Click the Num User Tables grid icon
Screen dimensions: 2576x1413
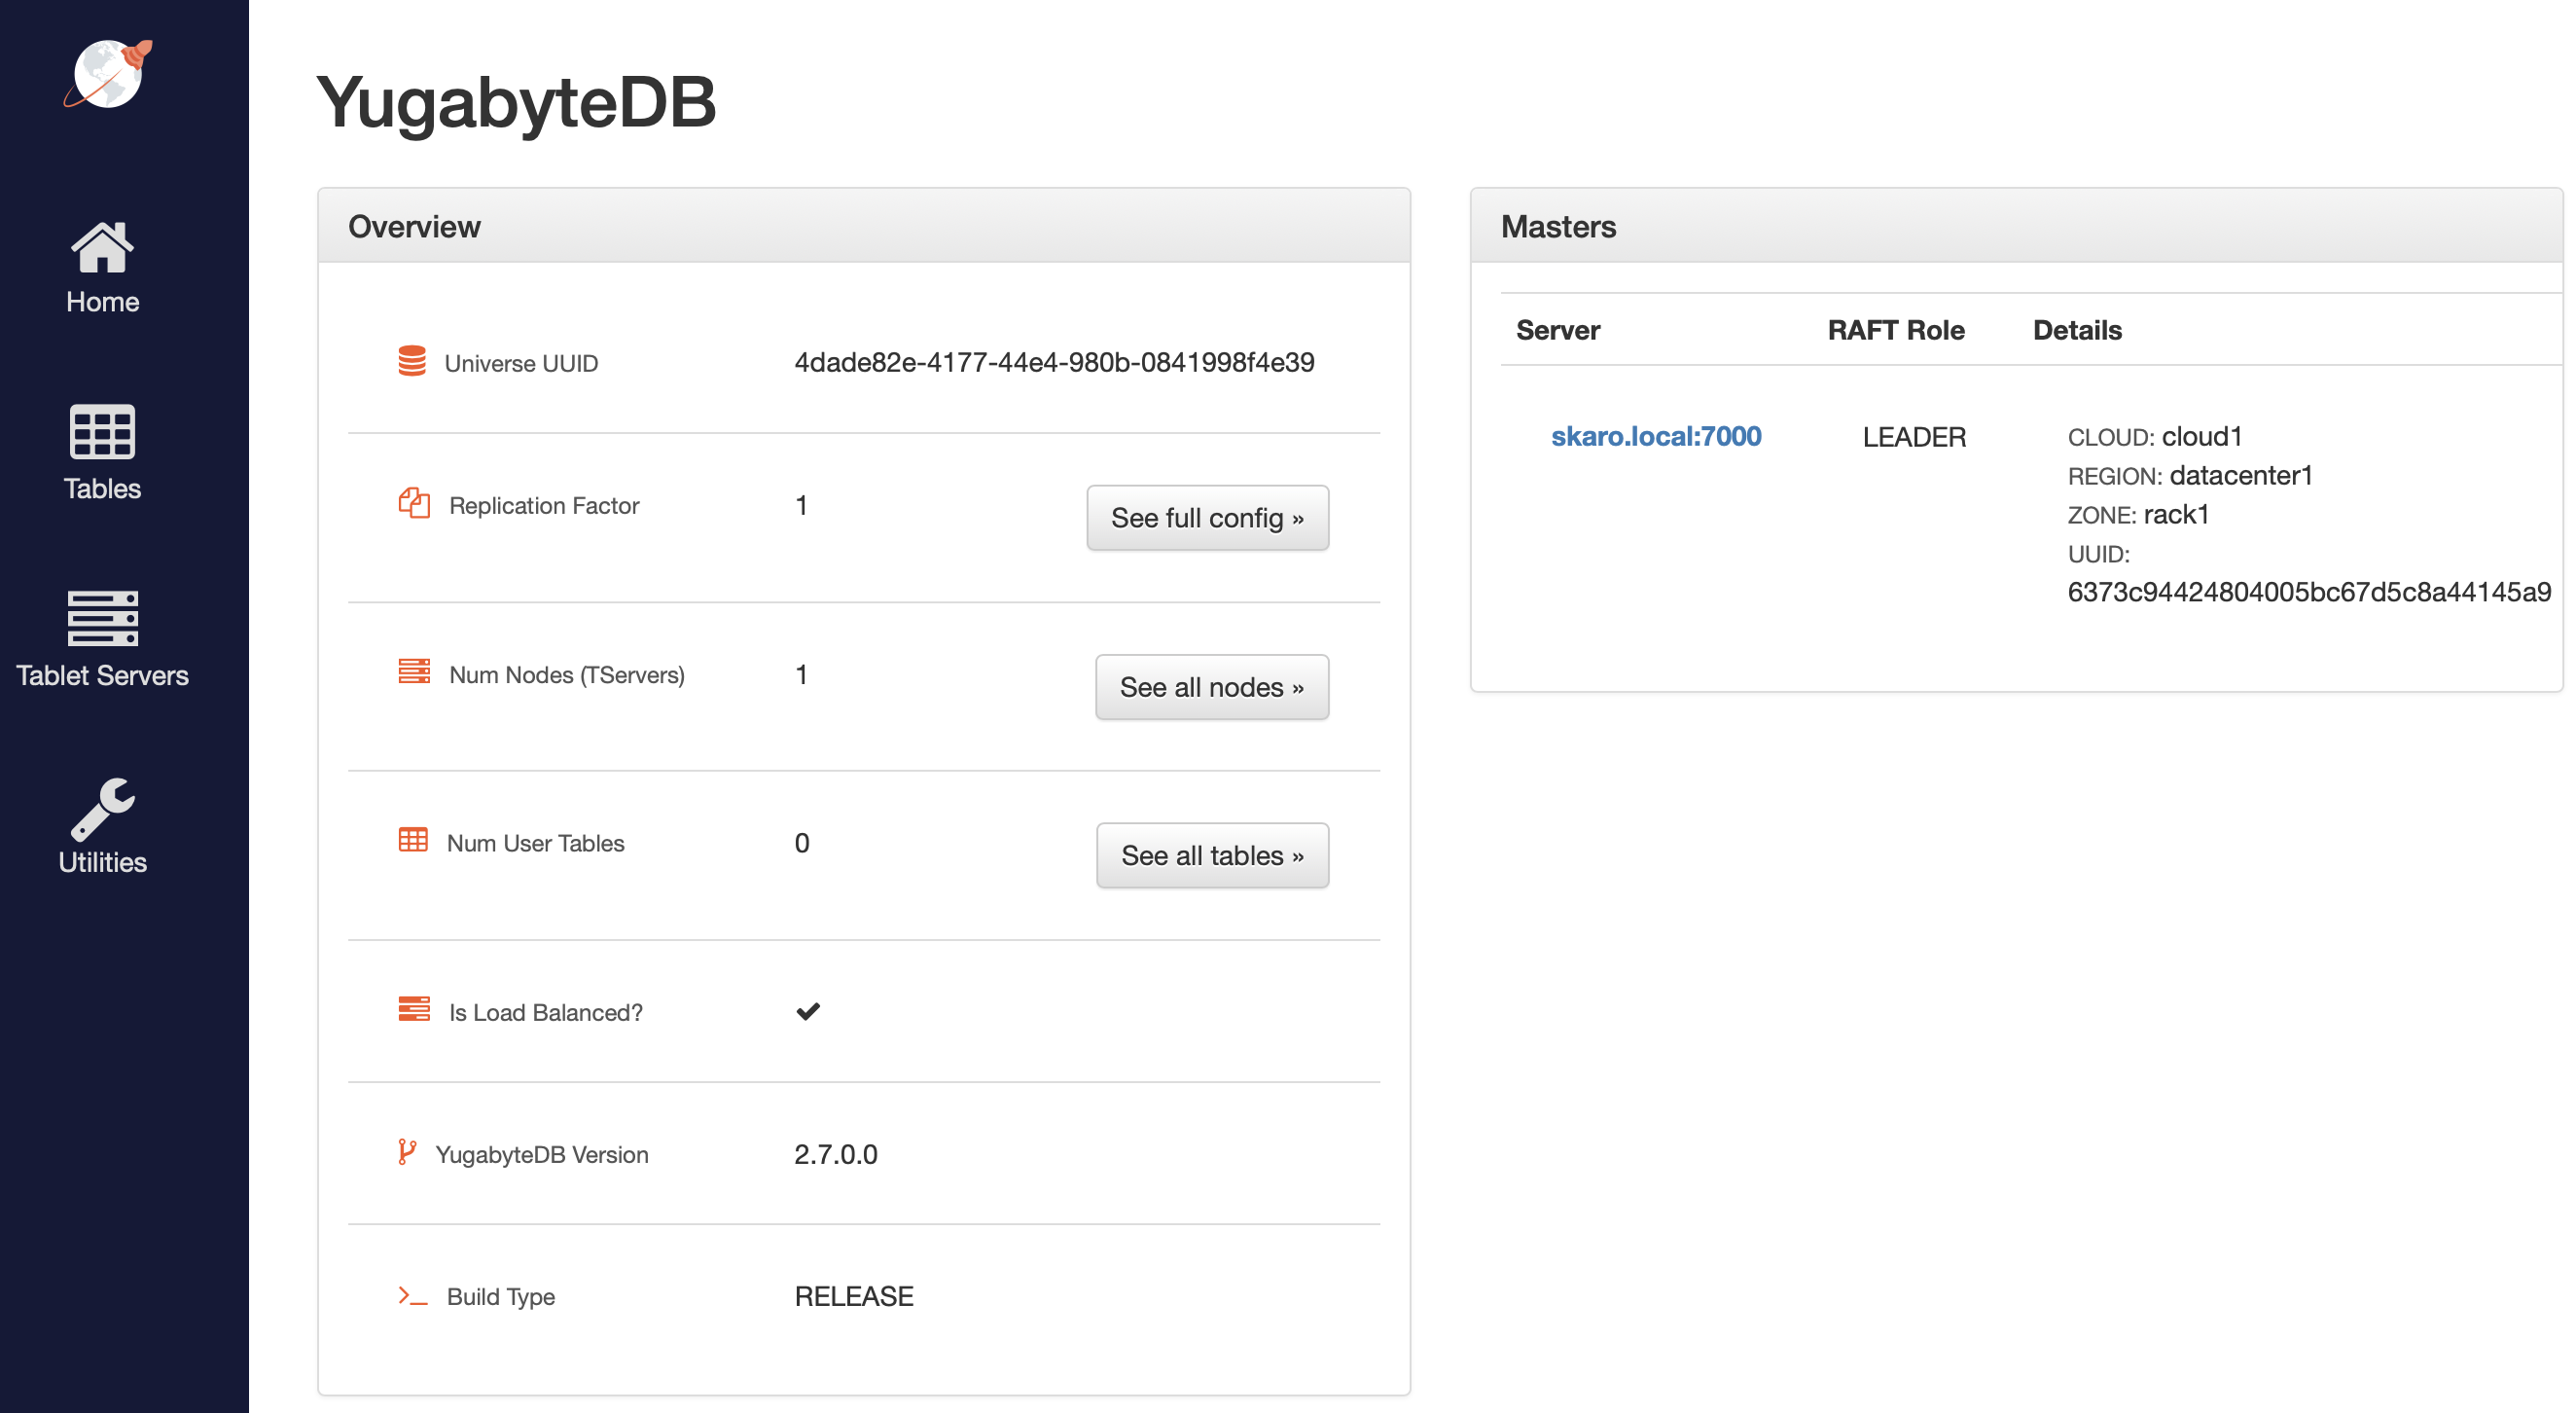click(x=413, y=840)
